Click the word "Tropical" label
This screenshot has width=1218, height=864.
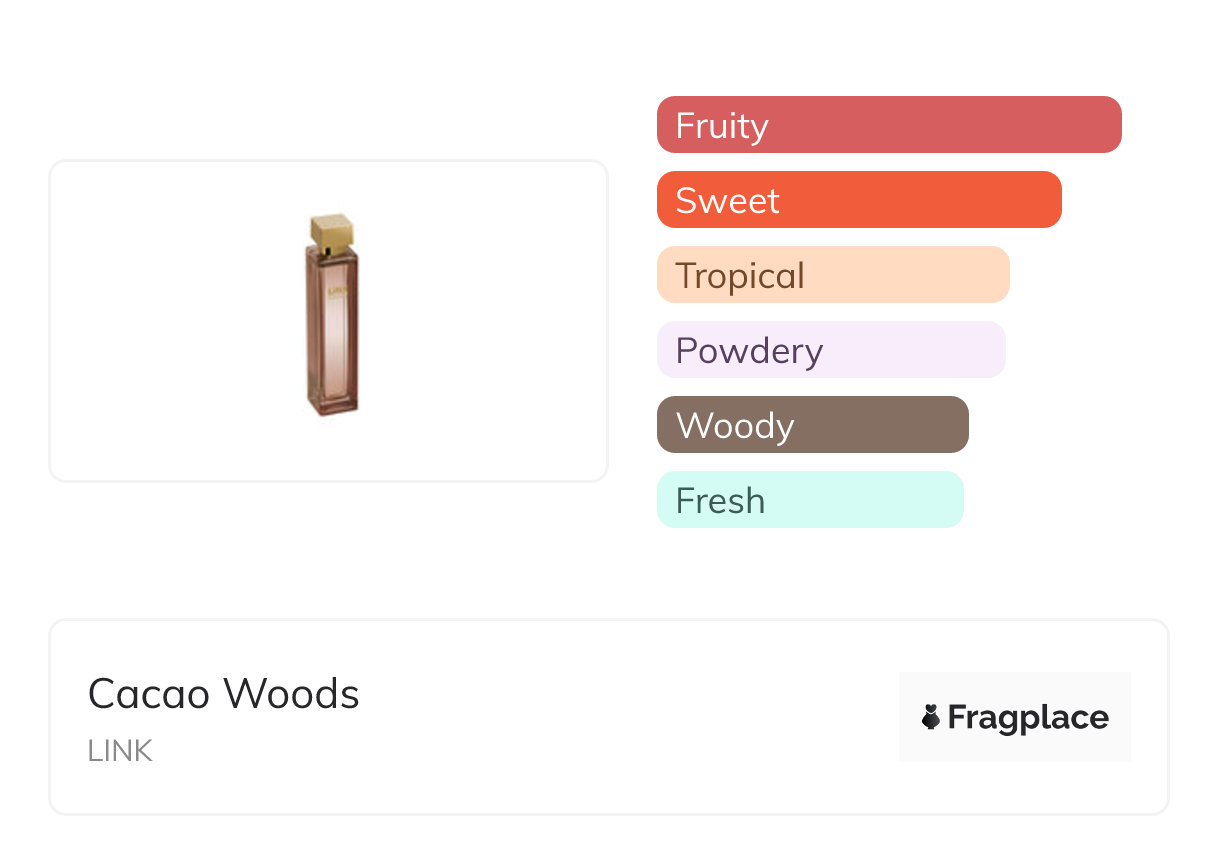[740, 276]
